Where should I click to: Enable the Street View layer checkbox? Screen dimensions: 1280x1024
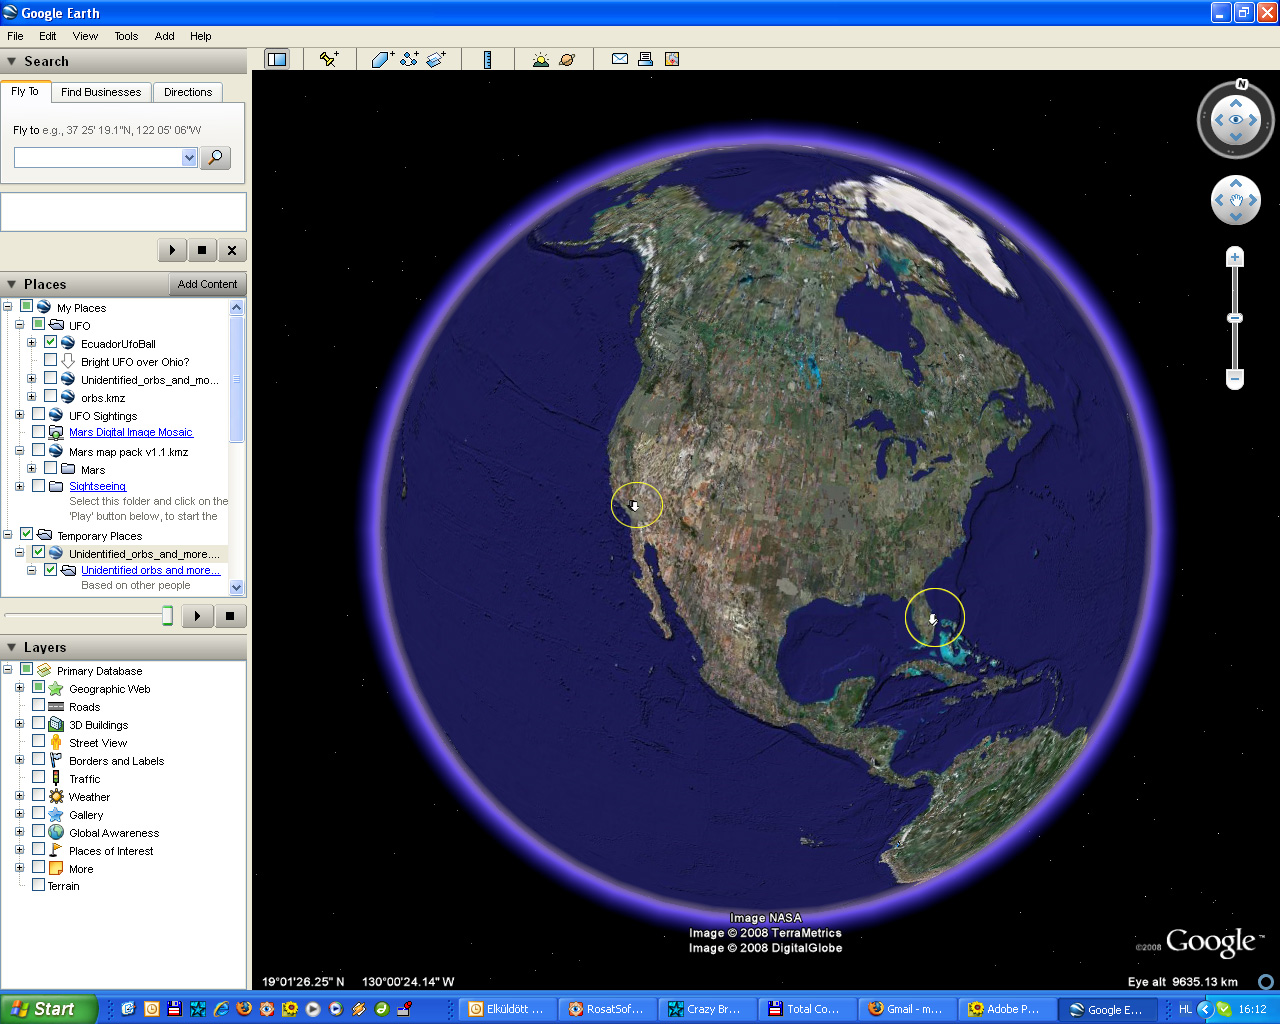click(38, 741)
